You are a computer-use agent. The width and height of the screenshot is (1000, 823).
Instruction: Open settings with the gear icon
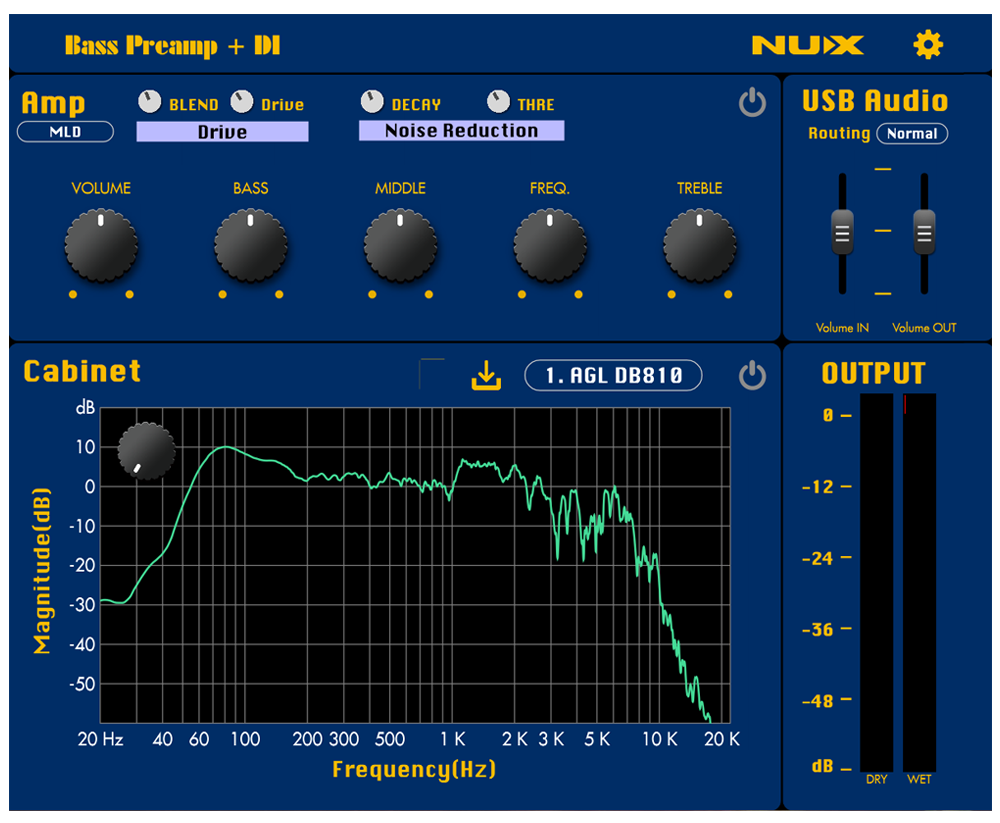pos(928,44)
